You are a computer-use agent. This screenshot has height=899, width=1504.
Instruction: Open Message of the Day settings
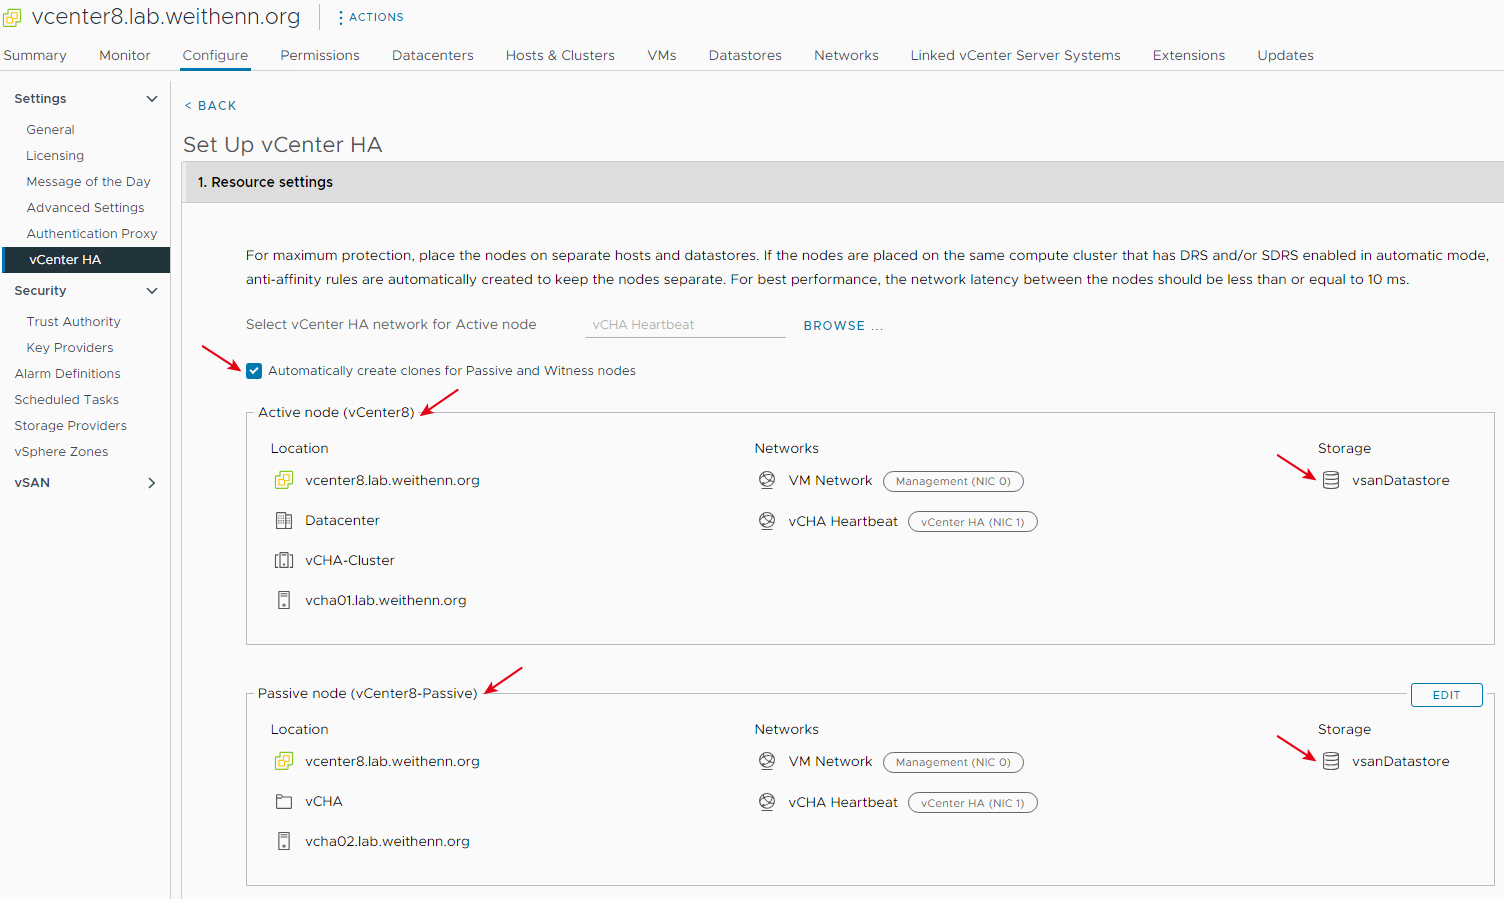click(x=88, y=181)
